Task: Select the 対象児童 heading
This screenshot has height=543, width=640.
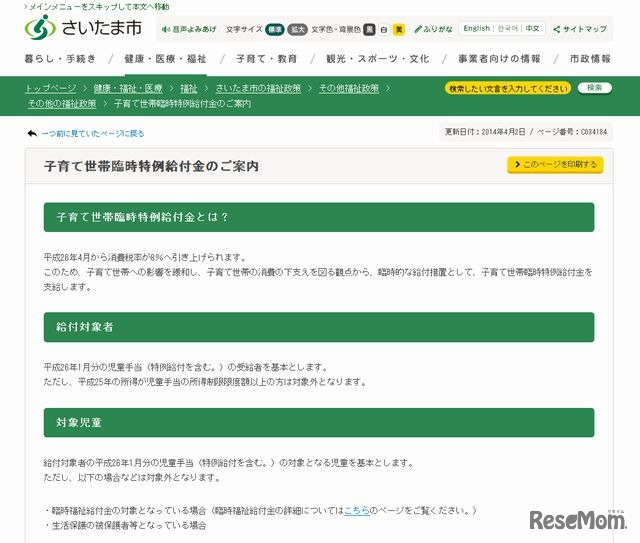Action: (79, 423)
